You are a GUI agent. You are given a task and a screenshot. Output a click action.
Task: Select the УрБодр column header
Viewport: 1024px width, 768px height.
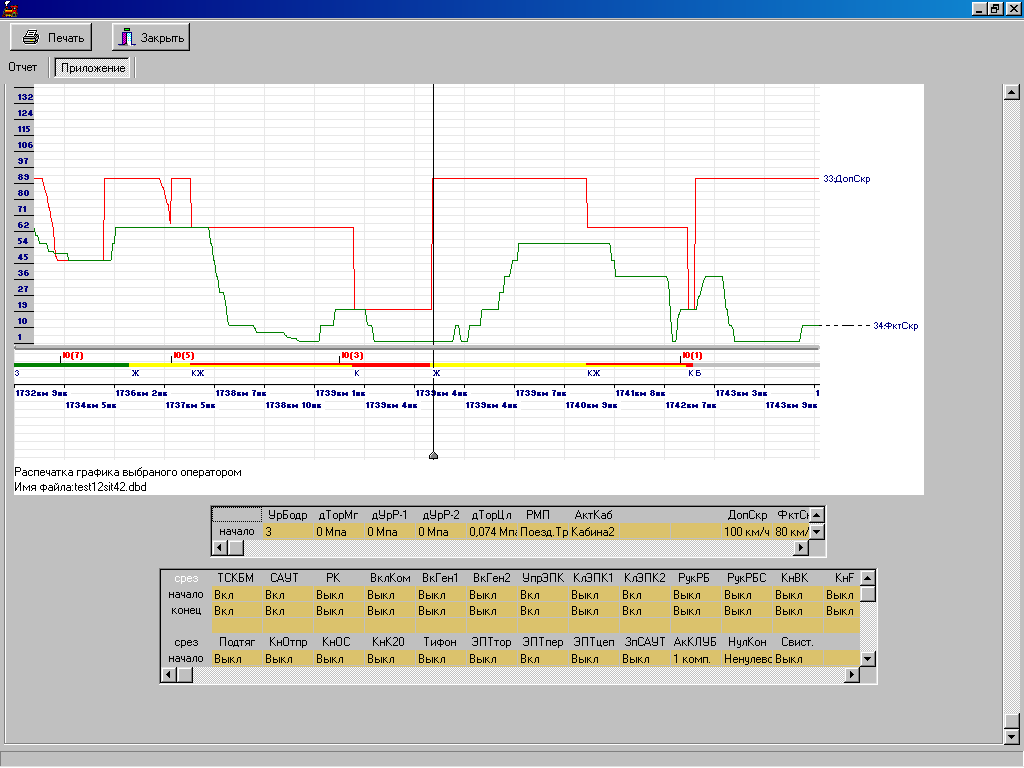pos(287,515)
